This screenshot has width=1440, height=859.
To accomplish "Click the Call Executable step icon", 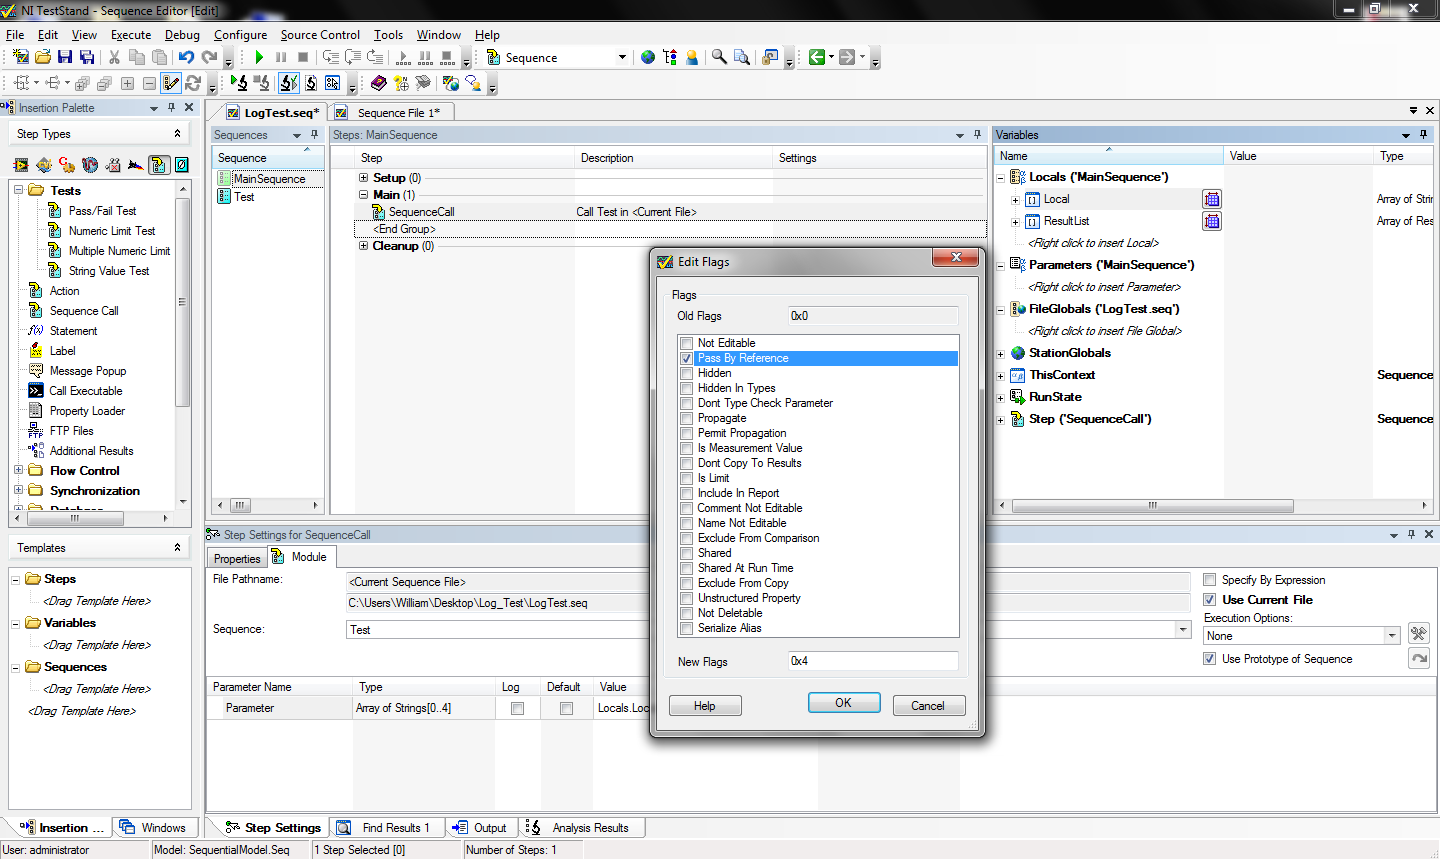I will (36, 390).
